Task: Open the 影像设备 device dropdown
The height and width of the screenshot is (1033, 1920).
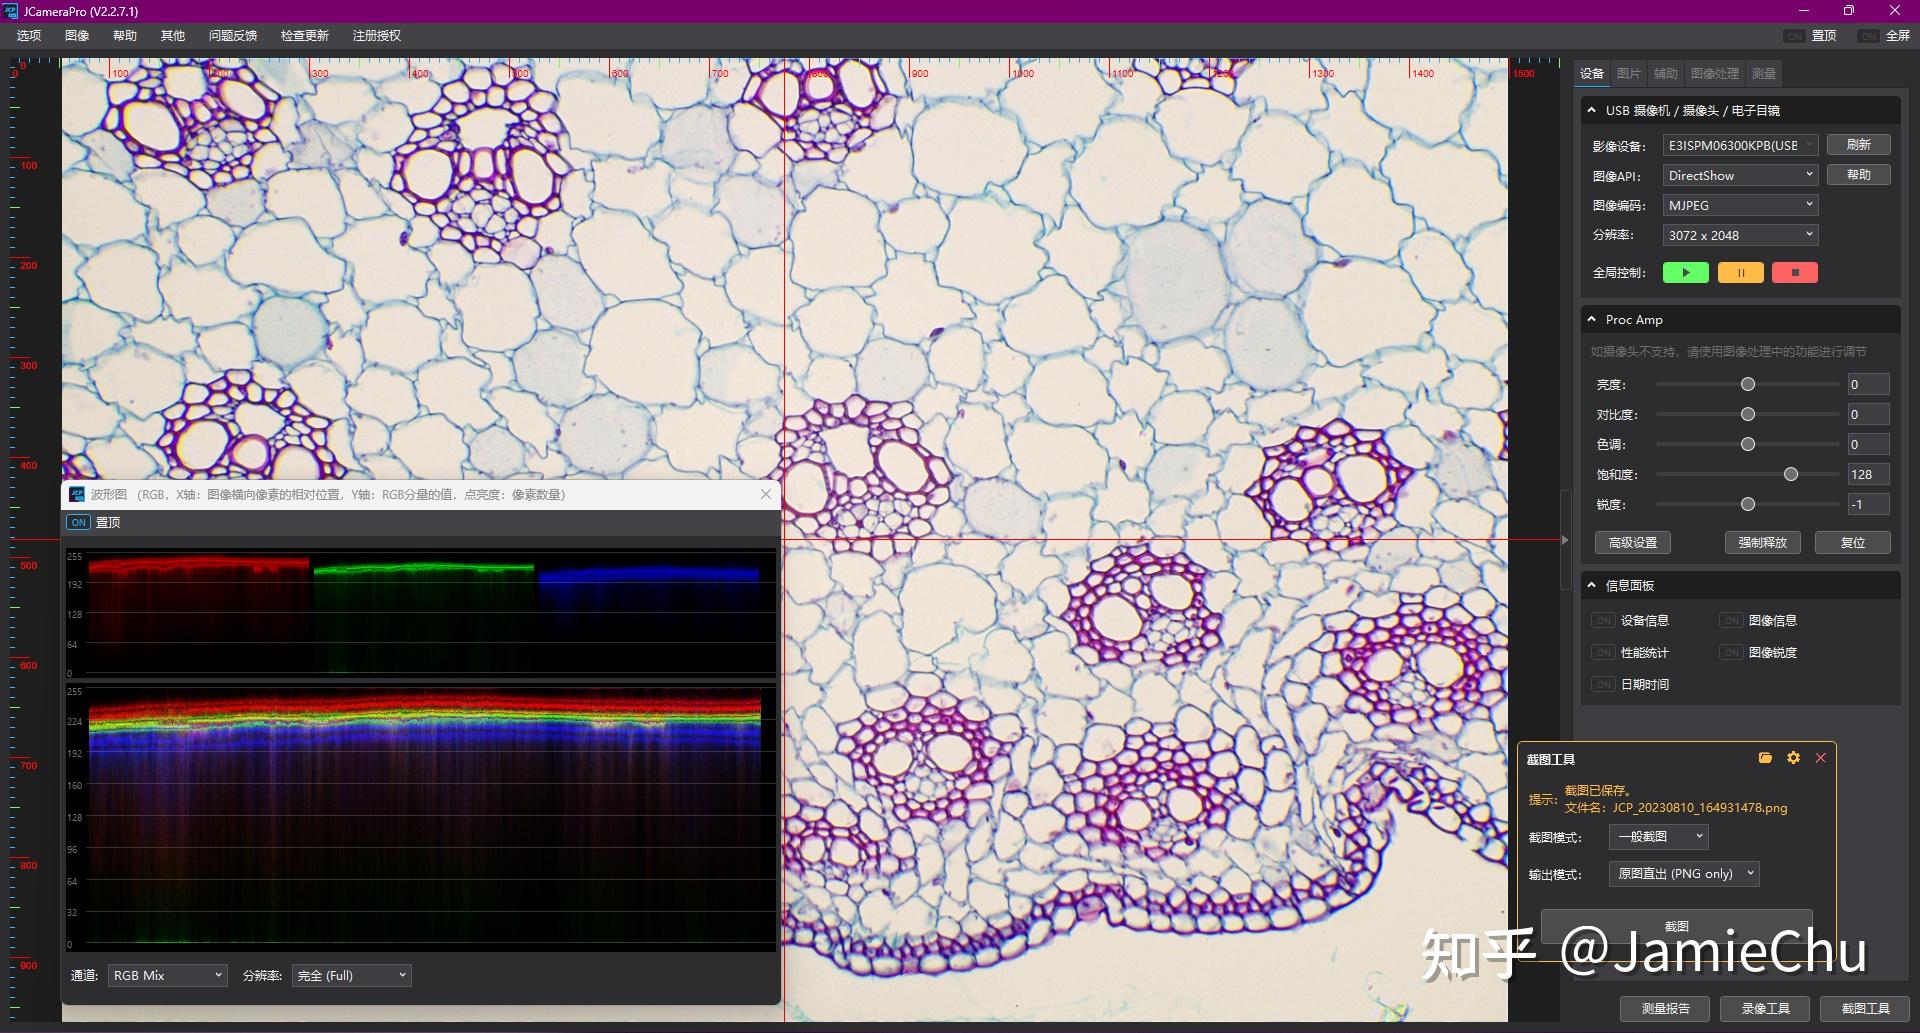Action: (x=1740, y=145)
